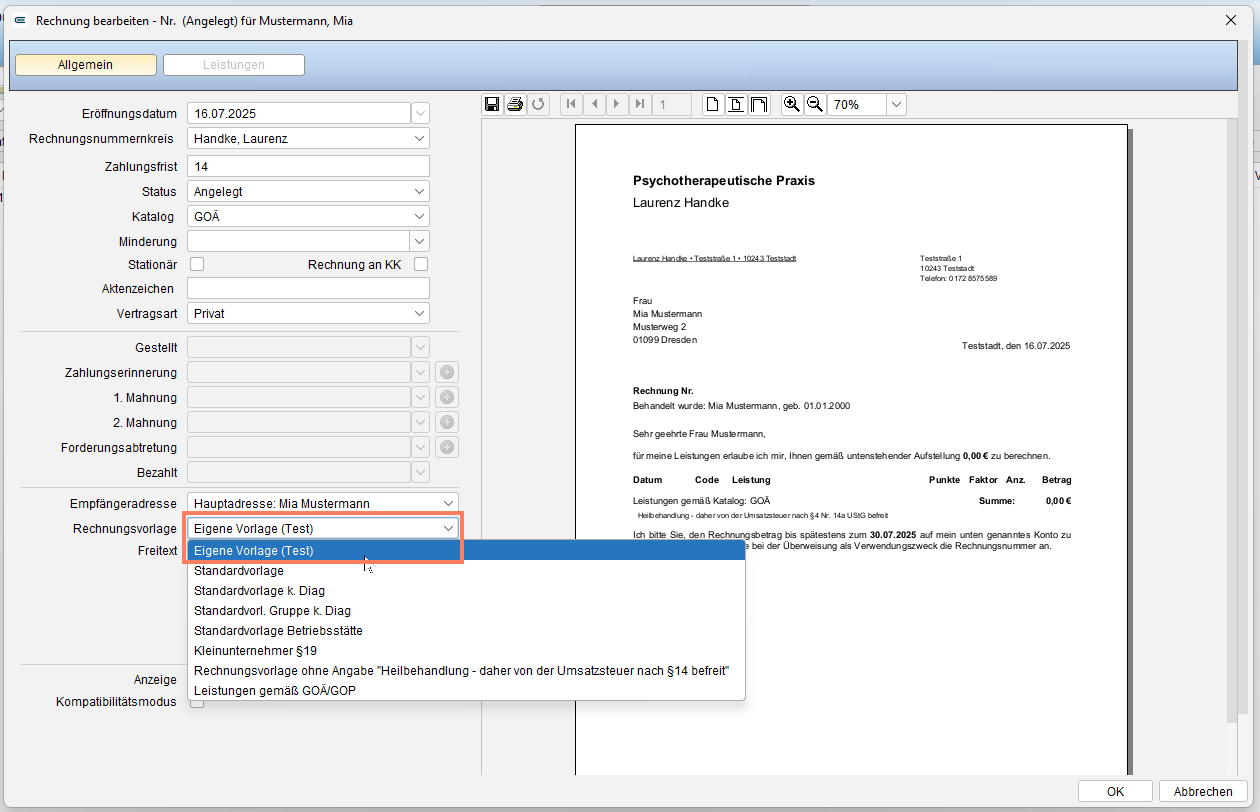Click the save icon in preview toolbar
The height and width of the screenshot is (812, 1260).
492,104
